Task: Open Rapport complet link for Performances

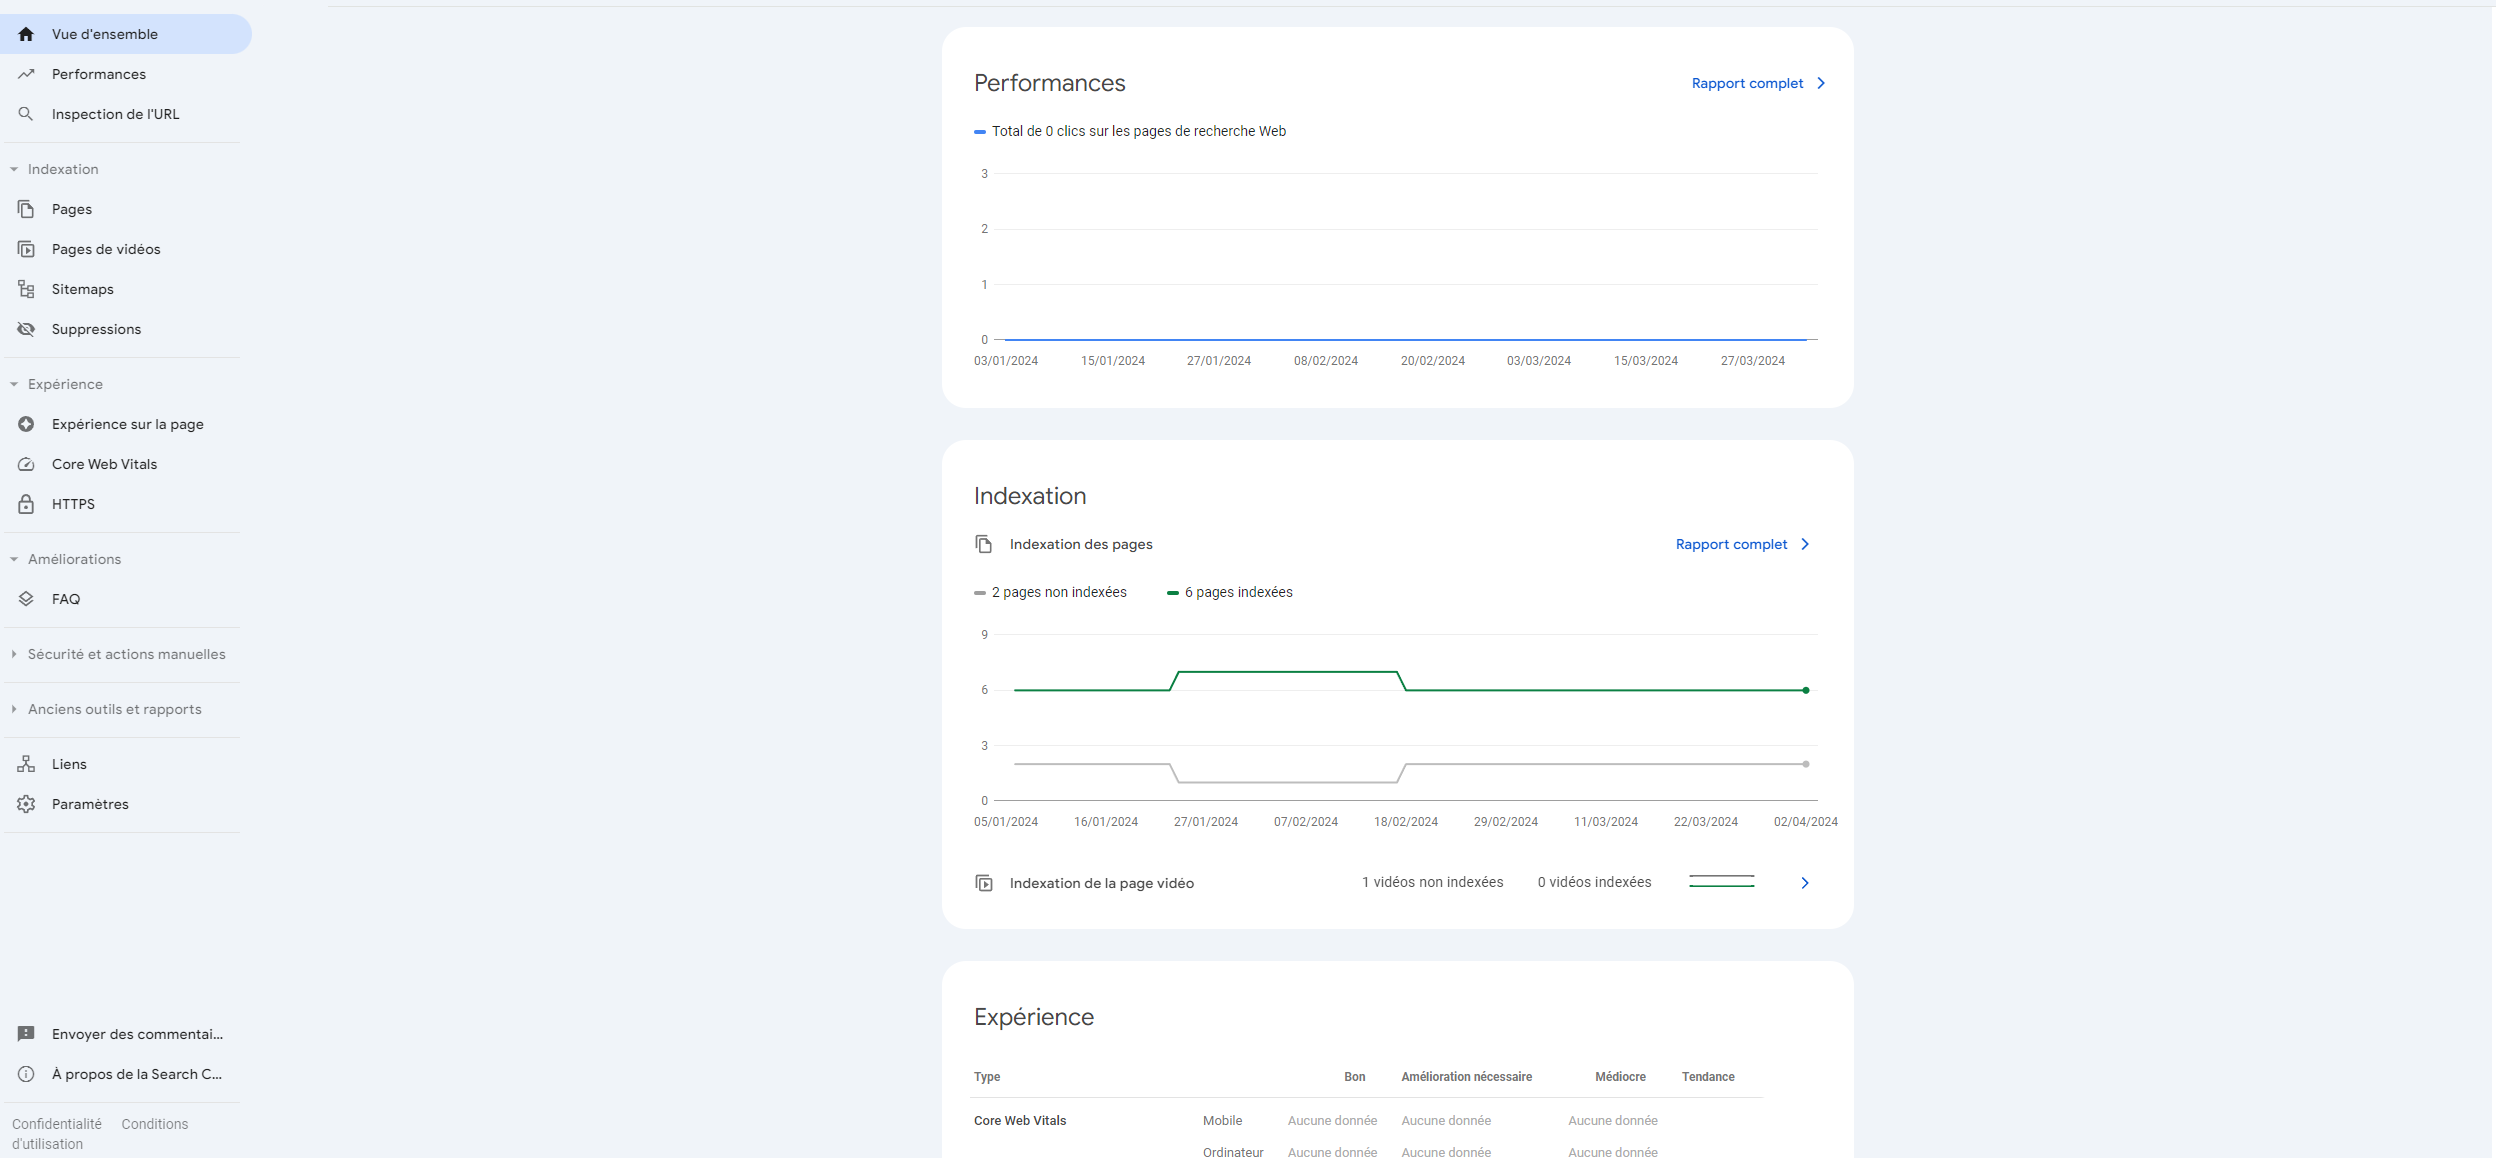Action: [1757, 83]
